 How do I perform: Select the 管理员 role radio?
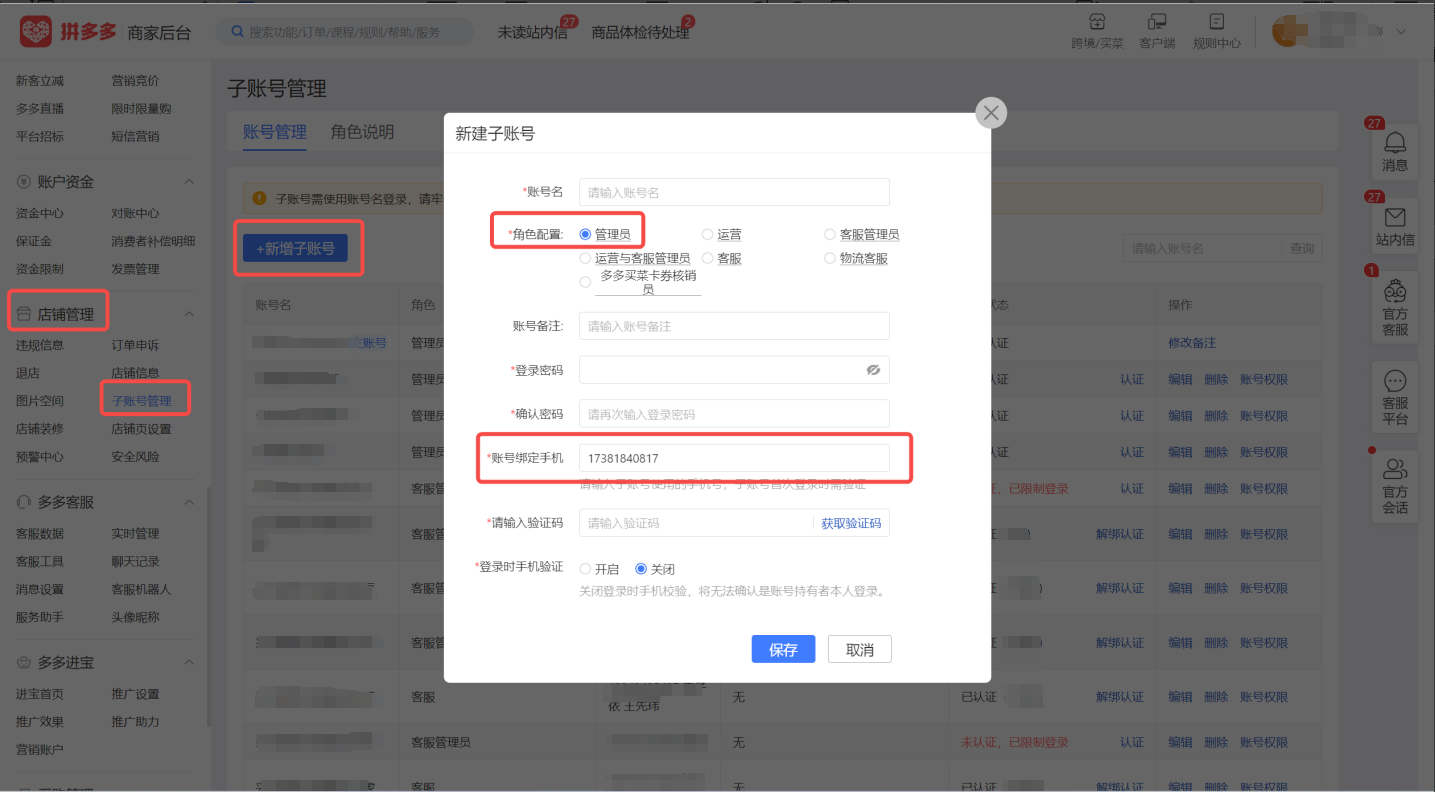coord(586,234)
